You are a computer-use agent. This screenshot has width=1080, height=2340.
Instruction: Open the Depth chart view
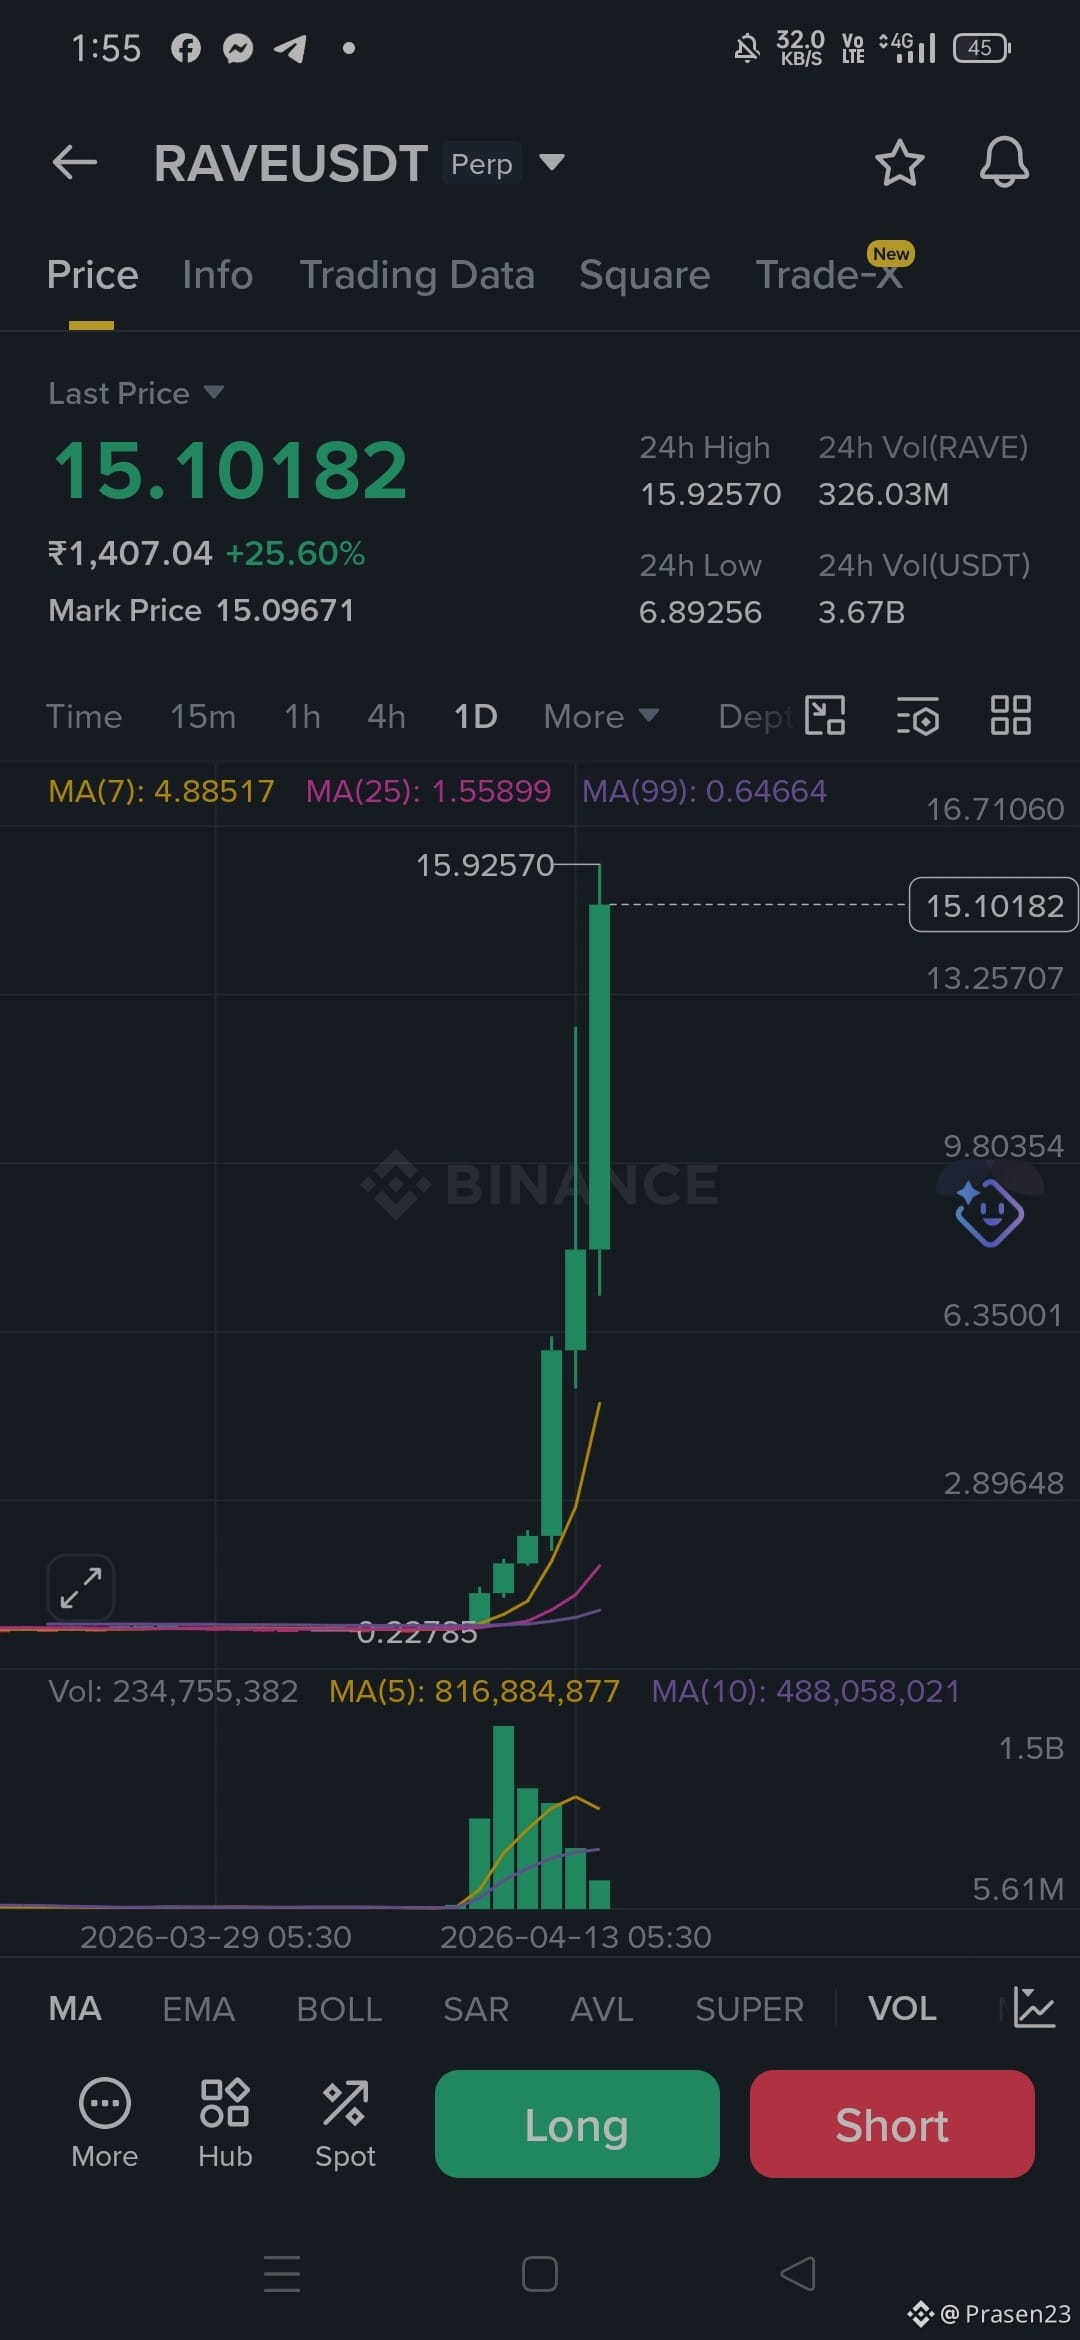point(755,716)
